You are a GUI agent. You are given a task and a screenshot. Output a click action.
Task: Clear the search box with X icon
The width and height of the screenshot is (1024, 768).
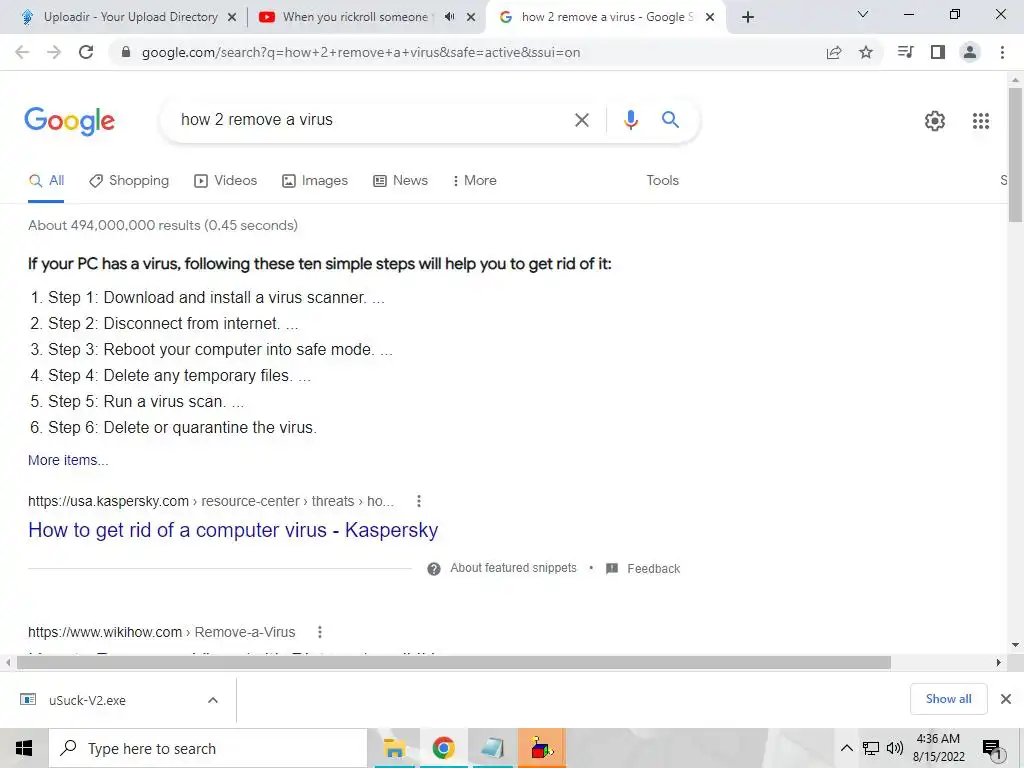(581, 120)
